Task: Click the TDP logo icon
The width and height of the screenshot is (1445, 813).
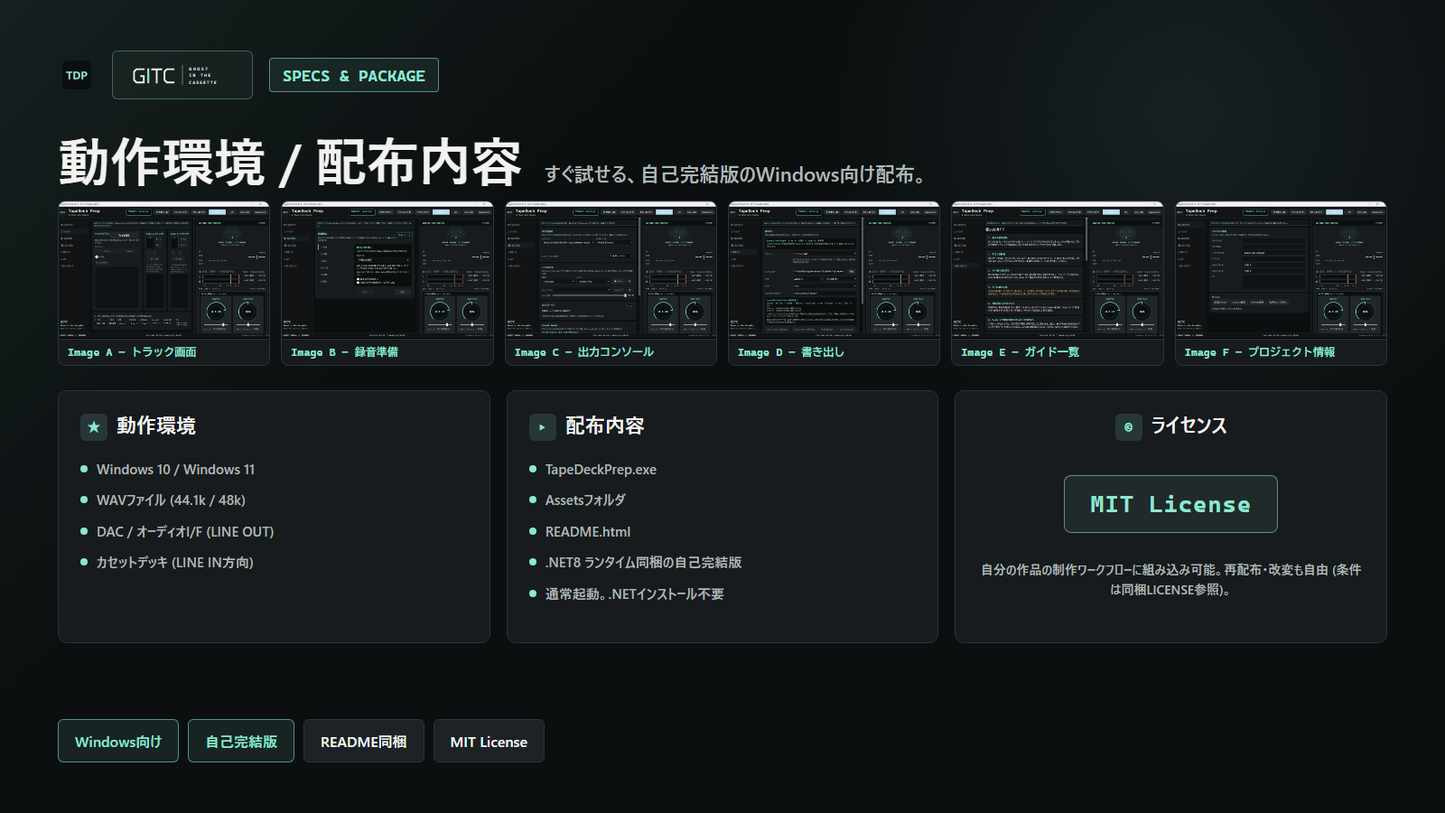Action: (x=77, y=75)
